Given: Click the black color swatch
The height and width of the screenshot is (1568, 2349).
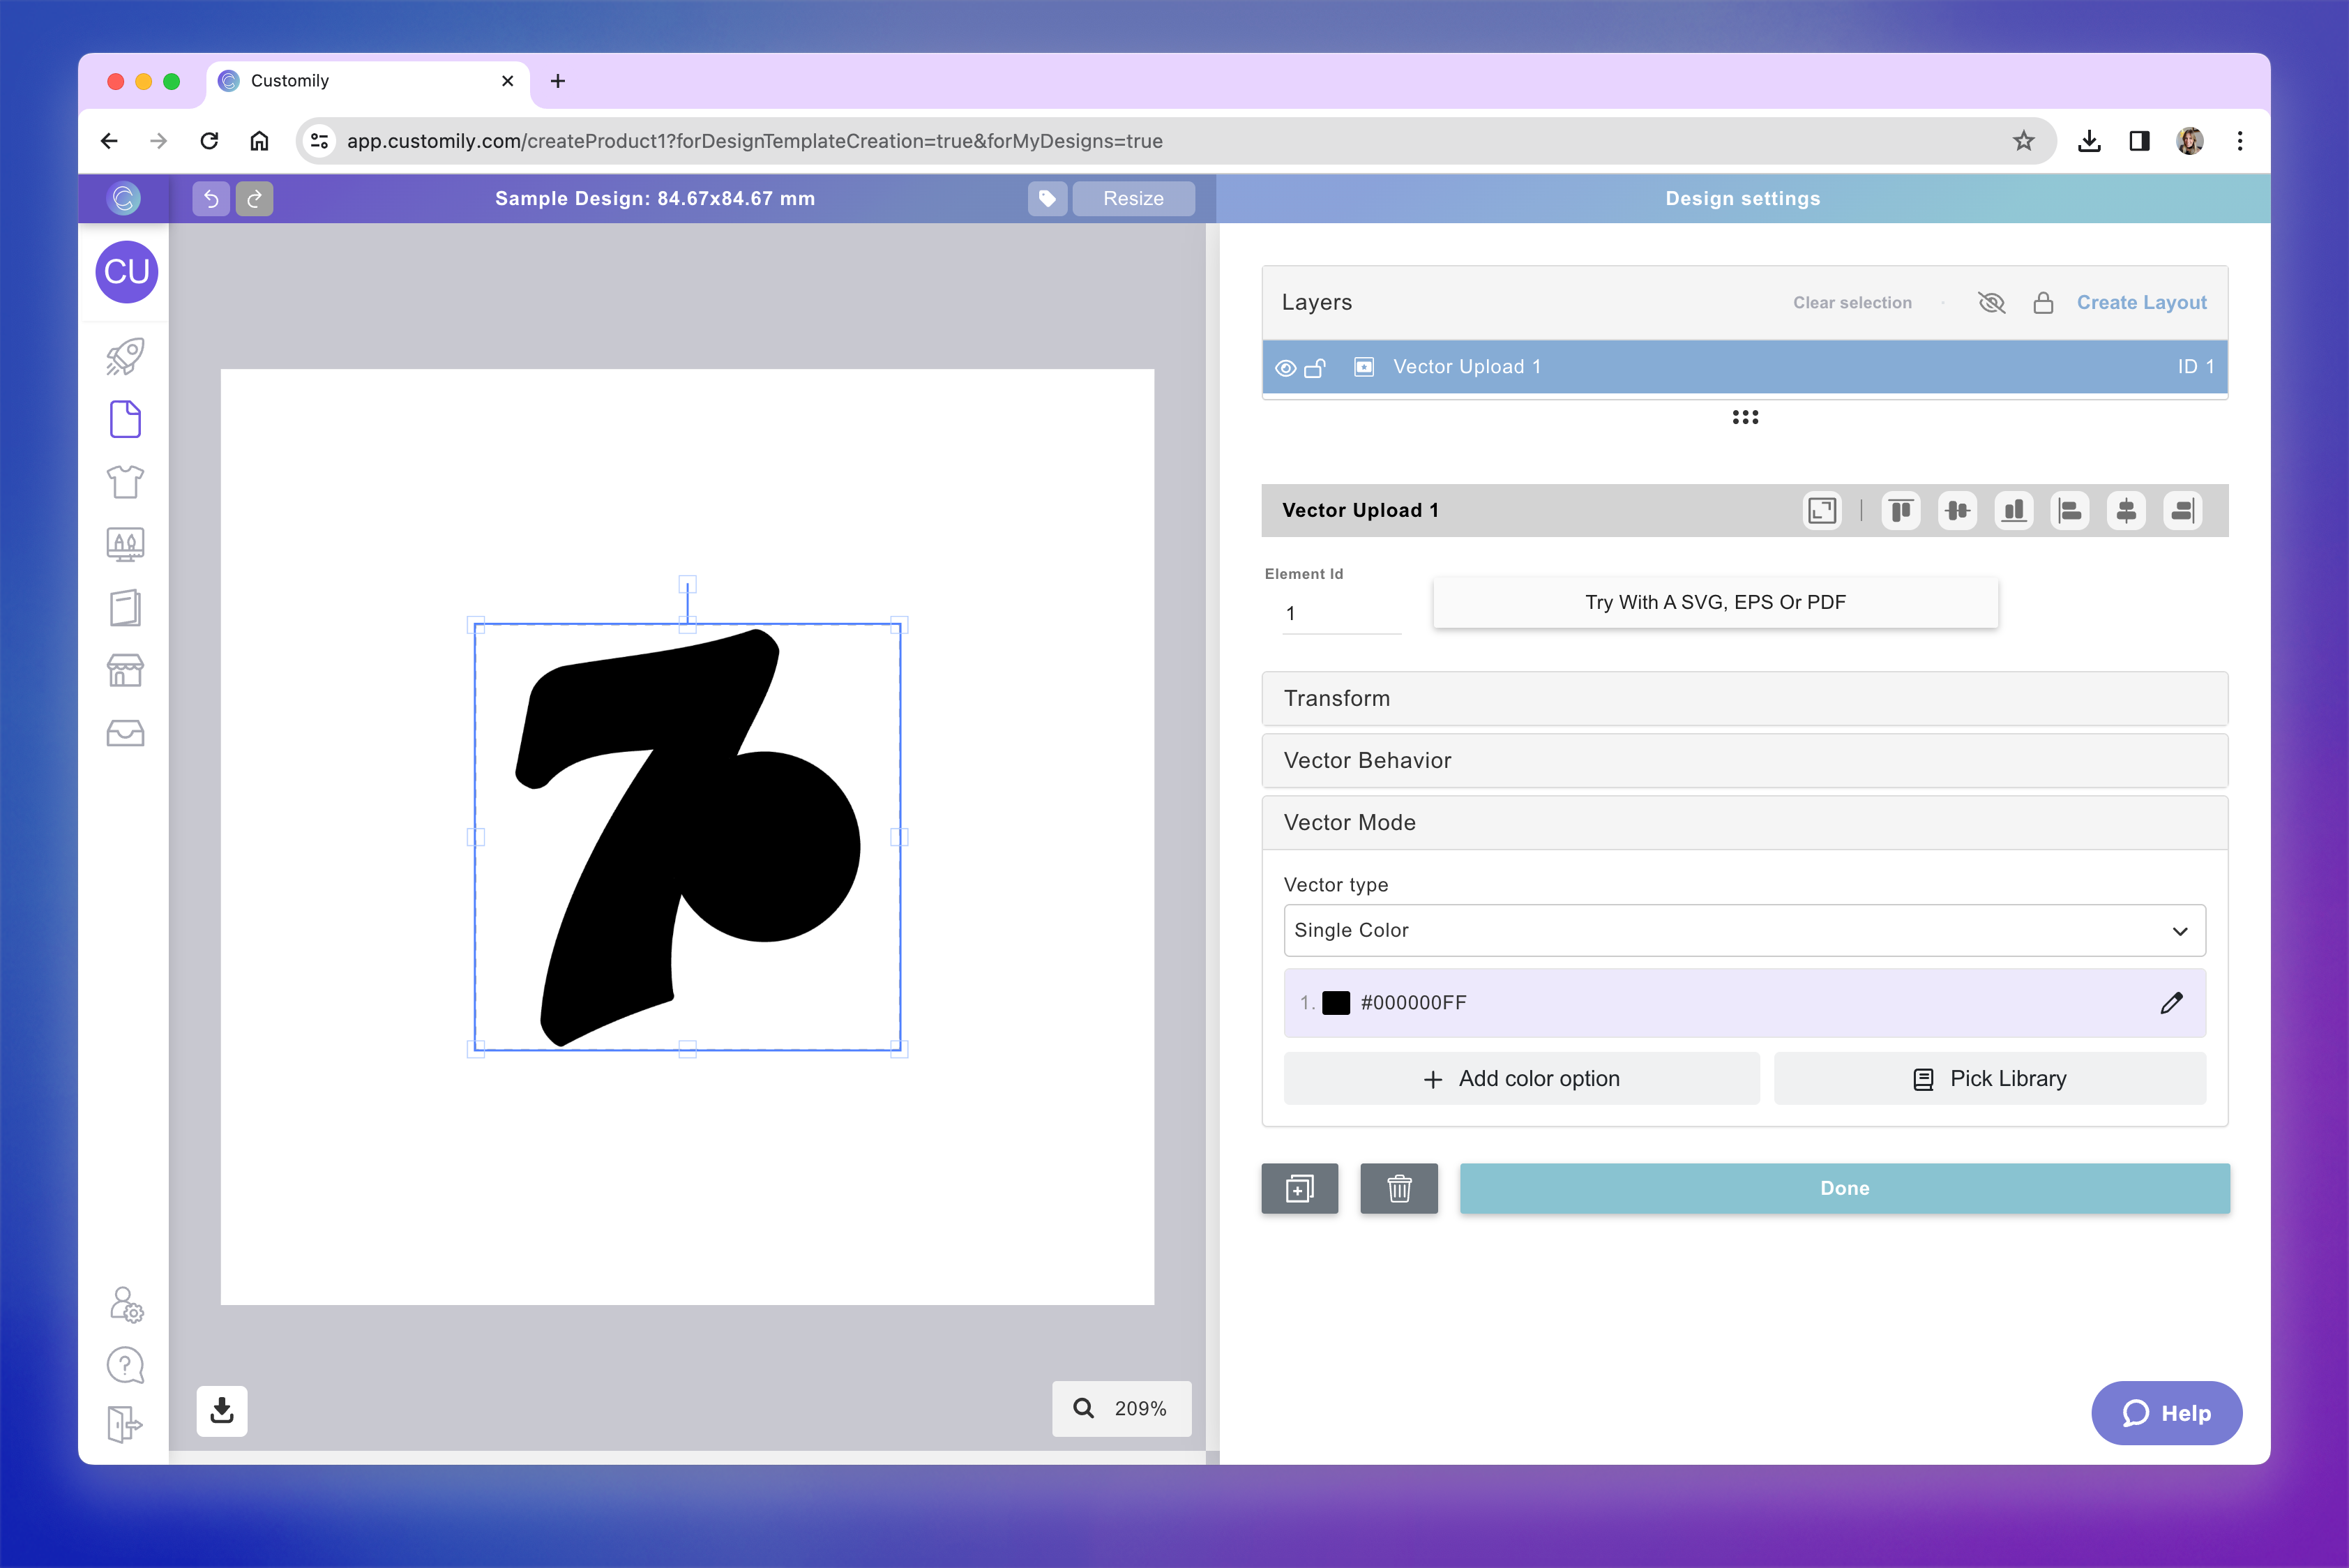Looking at the screenshot, I should pyautogui.click(x=1336, y=1003).
